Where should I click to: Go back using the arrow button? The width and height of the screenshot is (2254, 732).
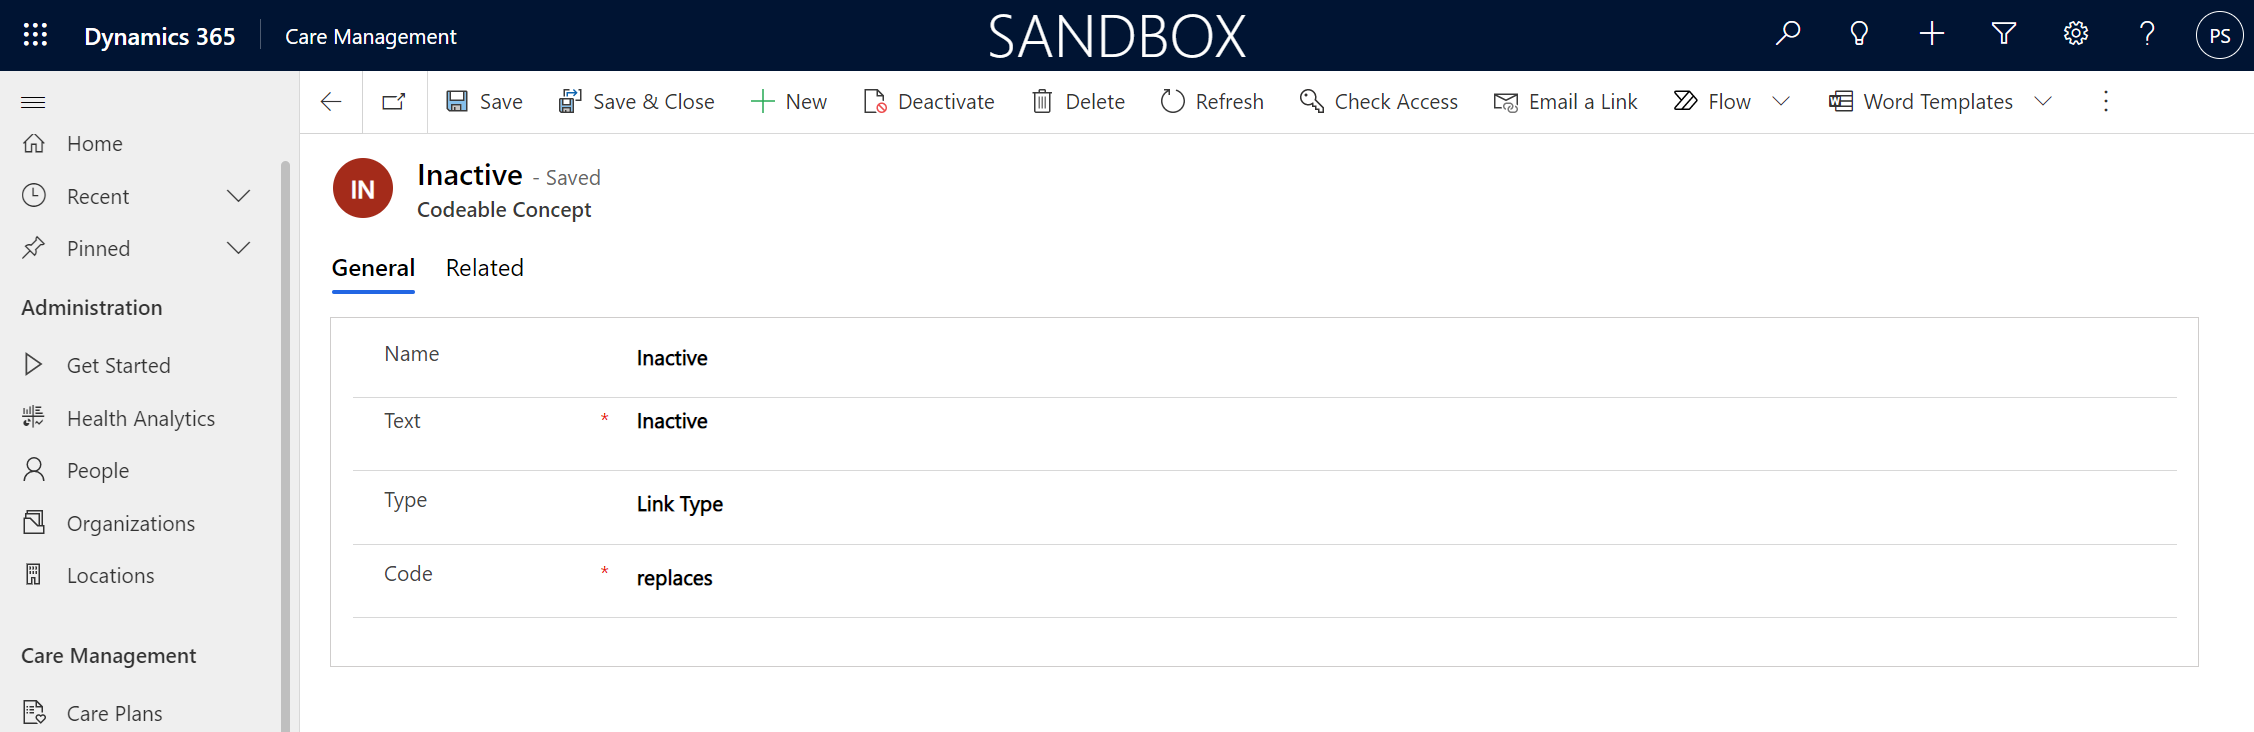click(331, 101)
